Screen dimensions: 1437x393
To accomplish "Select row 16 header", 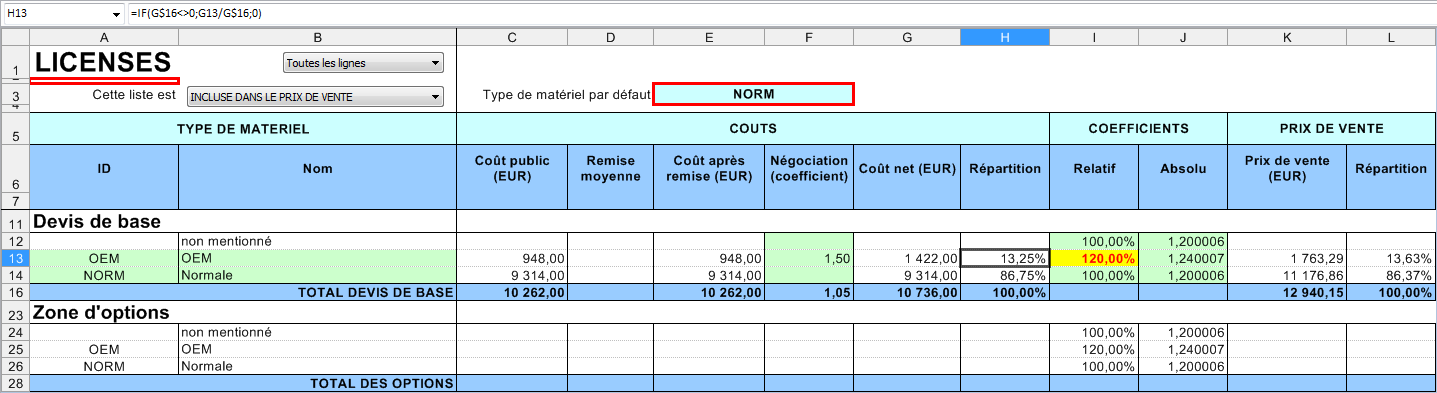I will coord(15,292).
